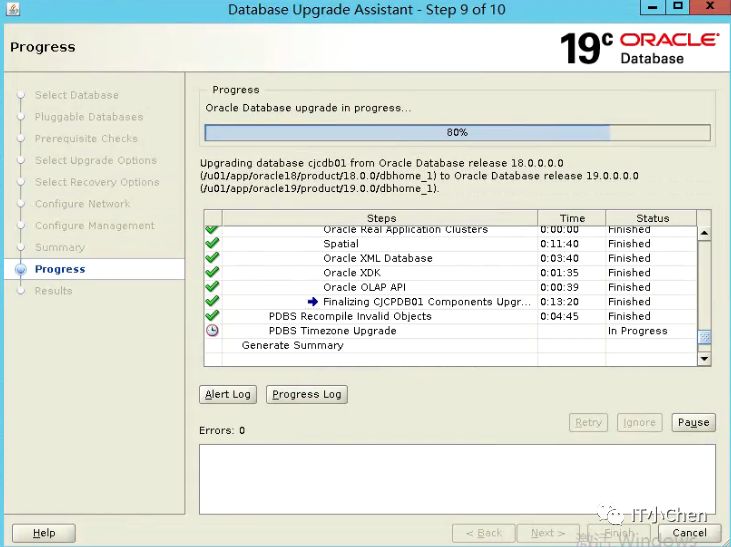Image resolution: width=731 pixels, height=547 pixels.
Task: Click the 80% upgrade progress bar
Action: point(457,132)
